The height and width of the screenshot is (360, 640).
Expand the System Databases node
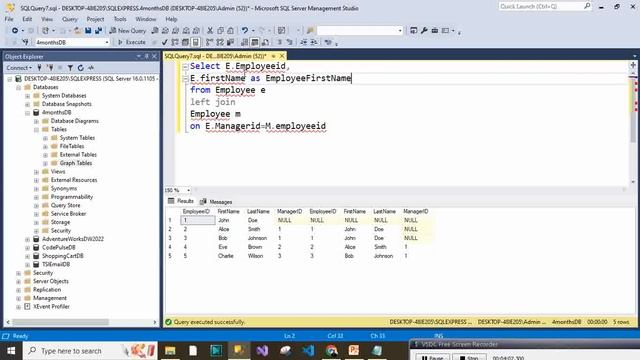coord(27,96)
